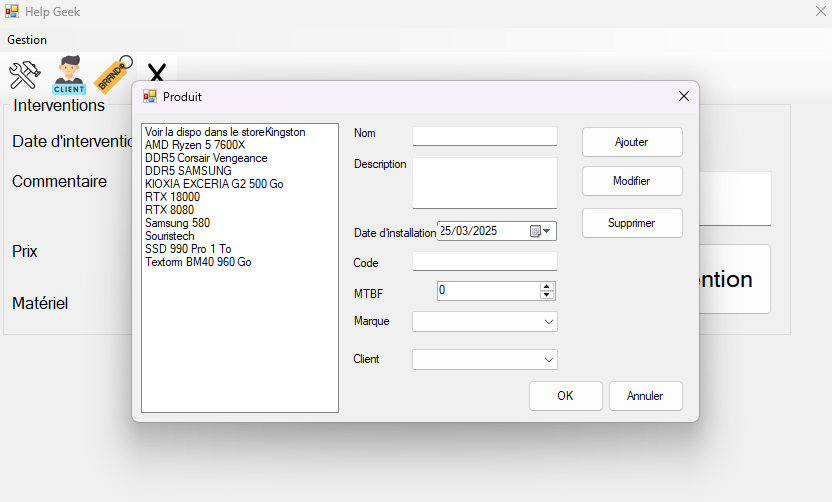Select SSD 990 Pro 1 To item
Image resolution: width=832 pixels, height=502 pixels.
(x=188, y=249)
